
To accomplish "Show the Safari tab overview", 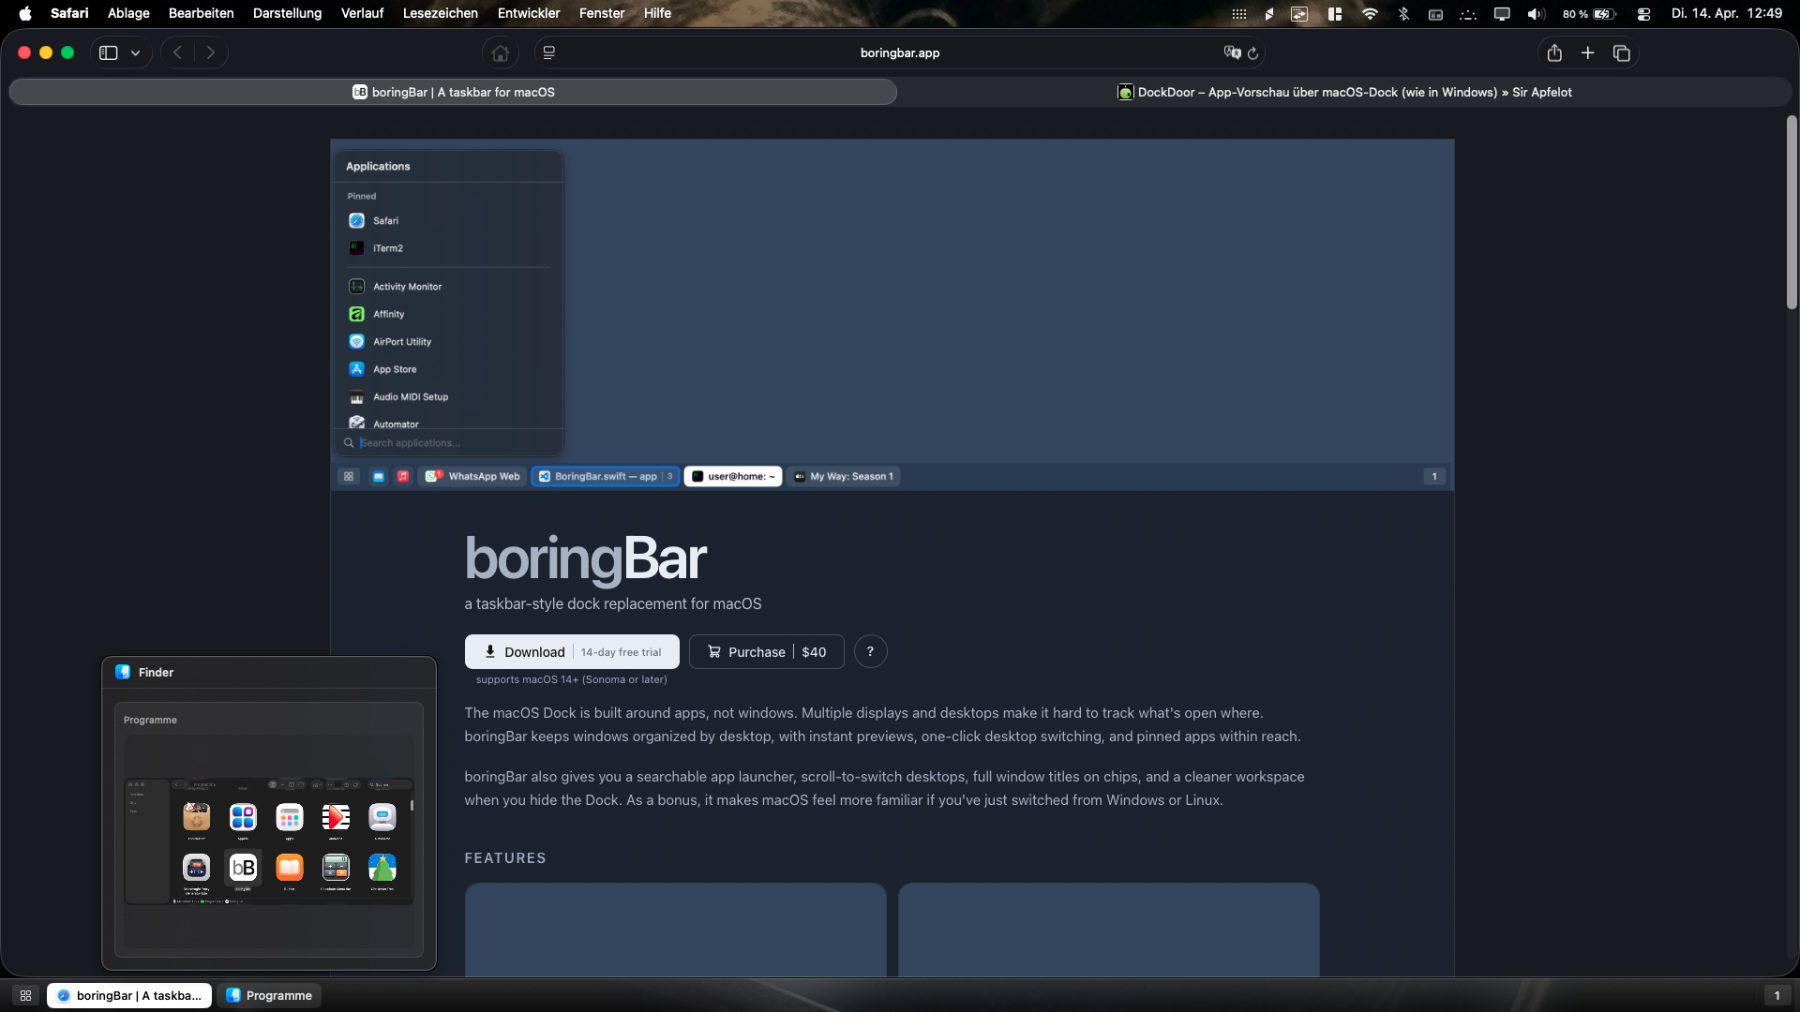I will coord(1622,53).
